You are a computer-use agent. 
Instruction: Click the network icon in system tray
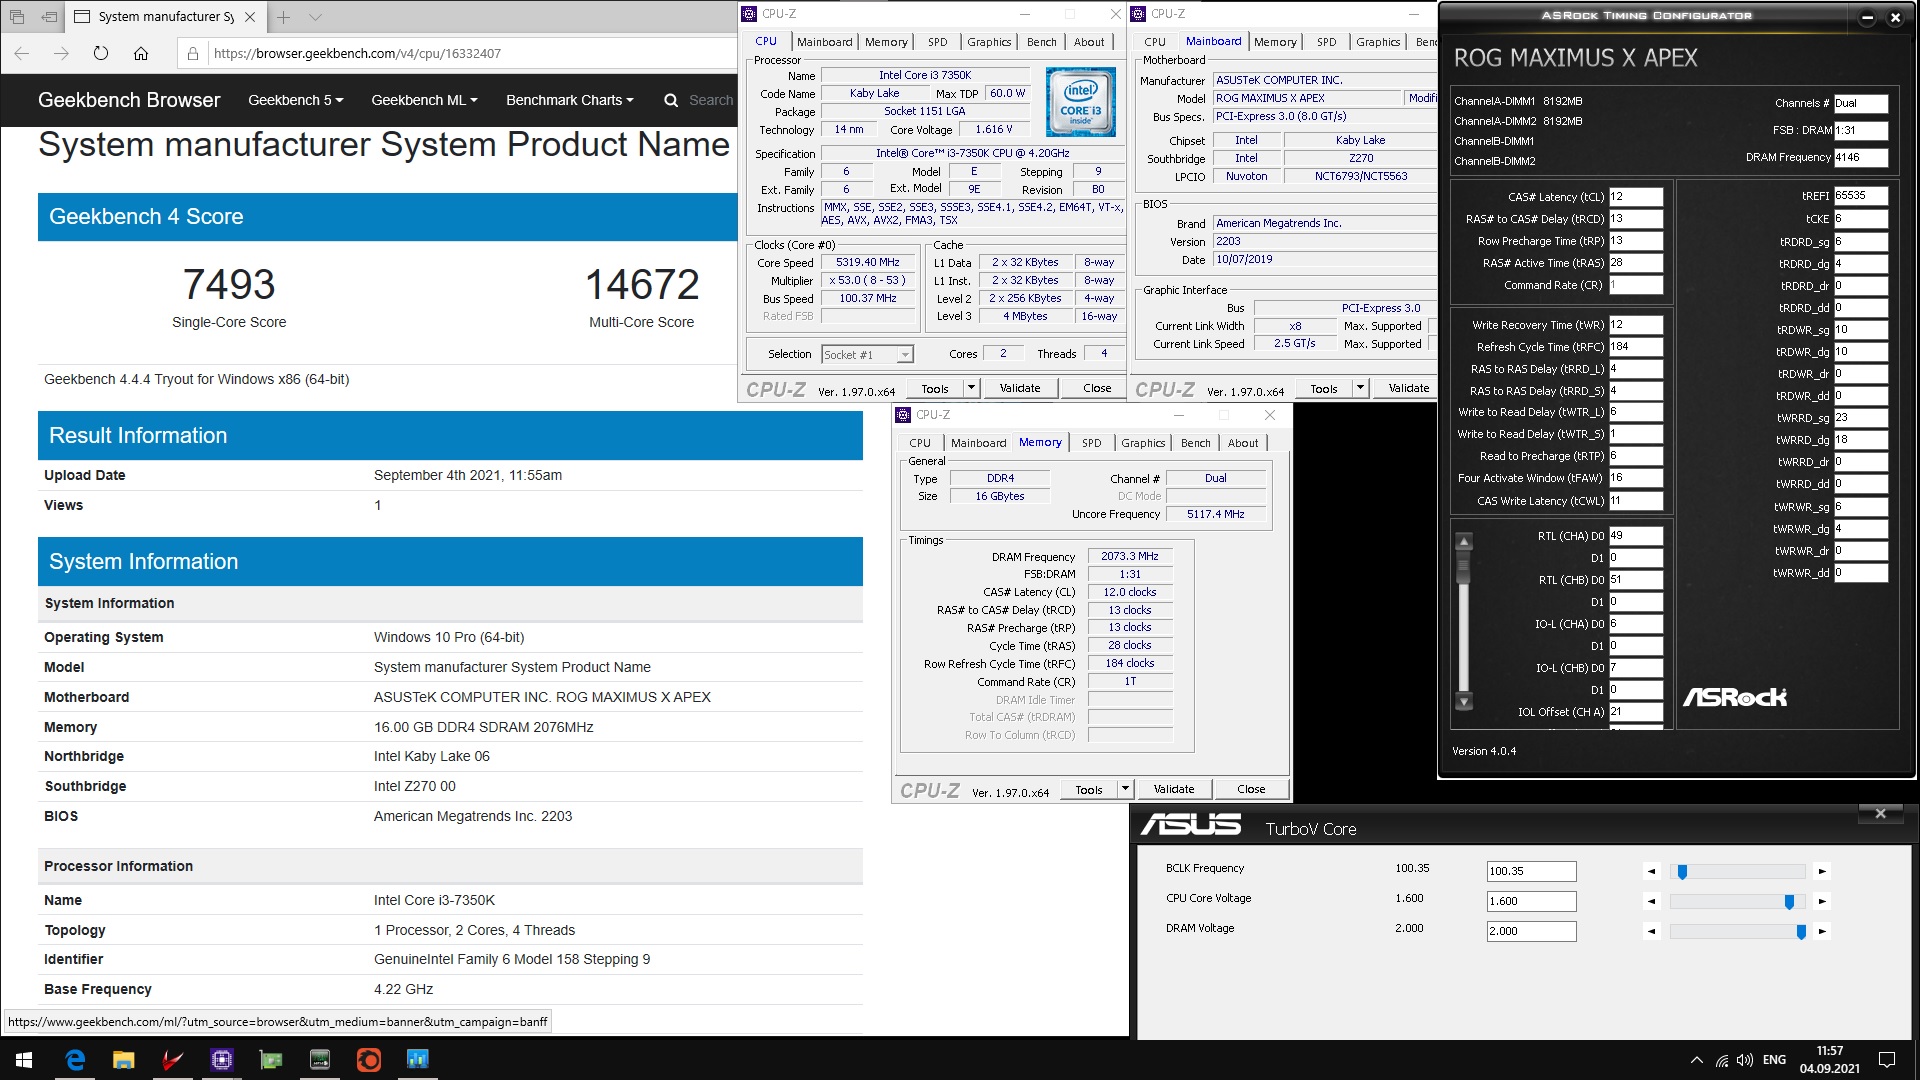point(1721,1060)
